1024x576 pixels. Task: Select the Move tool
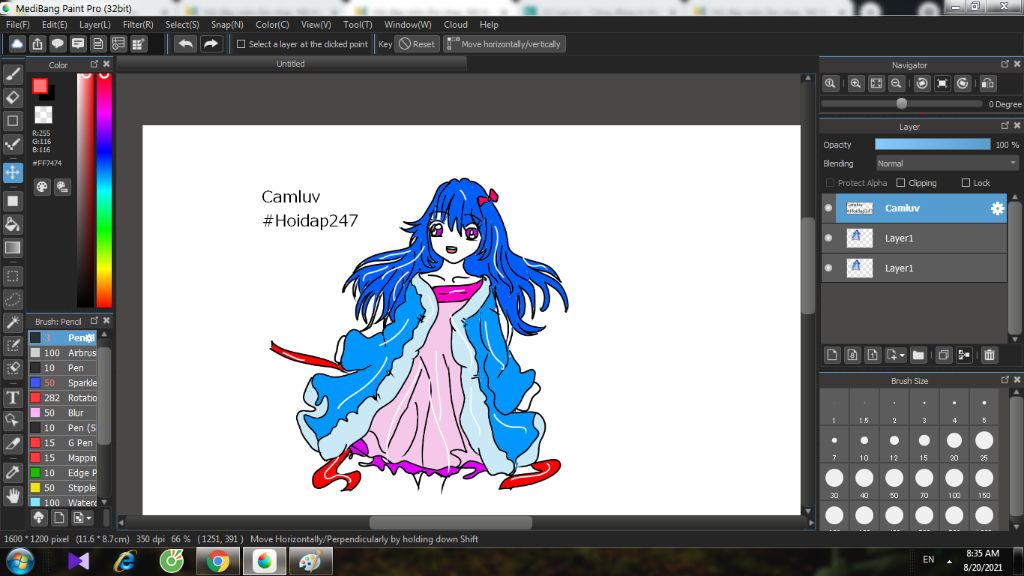[x=12, y=172]
